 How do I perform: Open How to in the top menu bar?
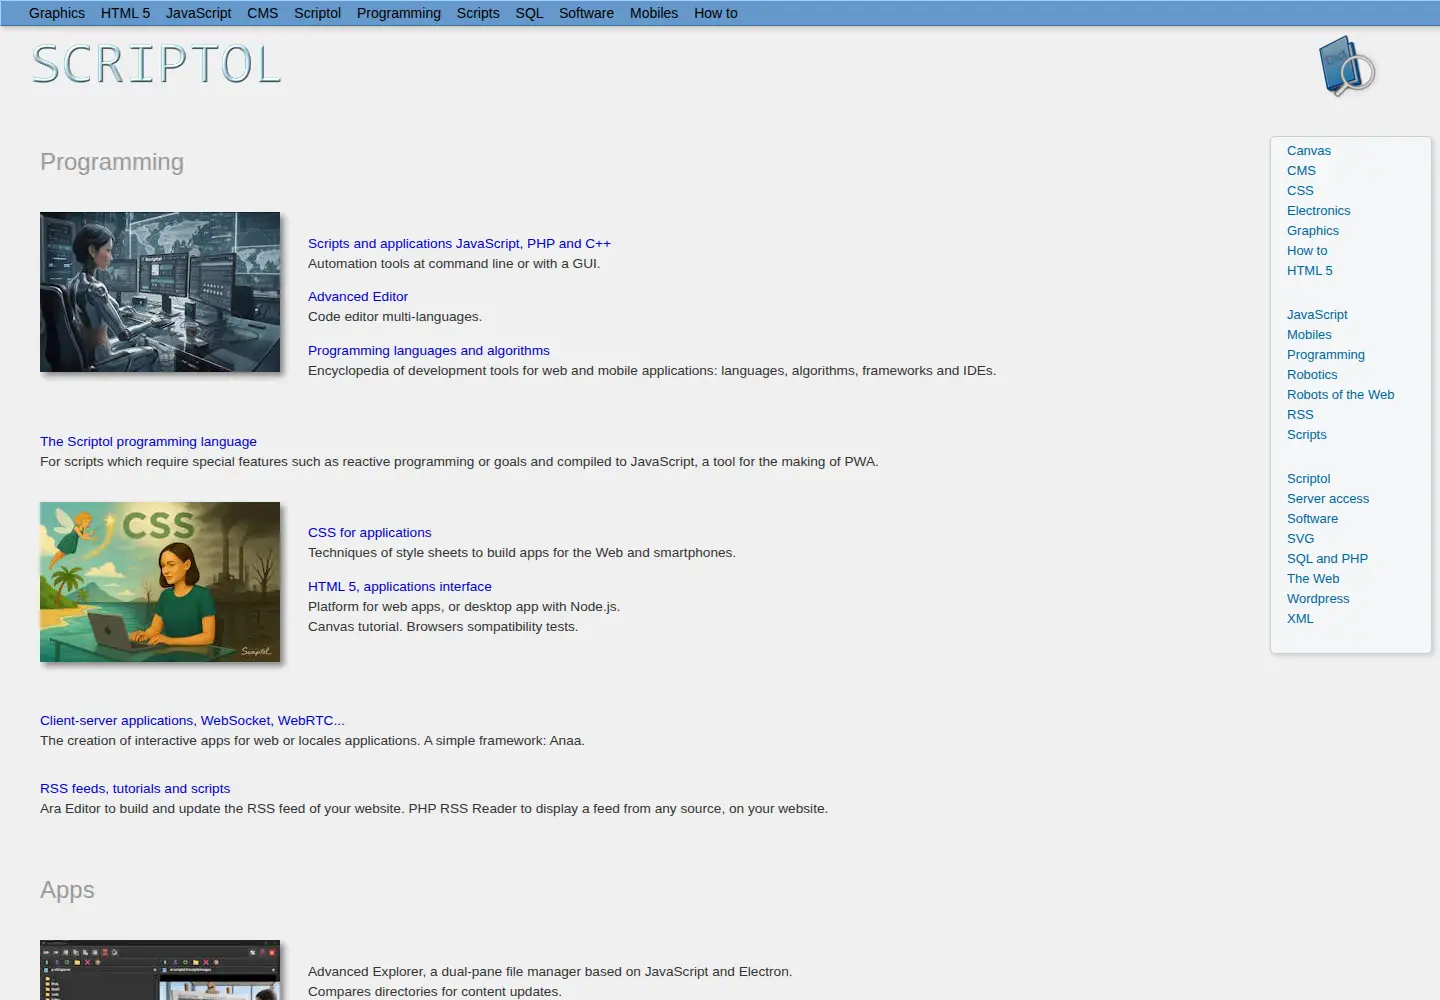click(716, 13)
